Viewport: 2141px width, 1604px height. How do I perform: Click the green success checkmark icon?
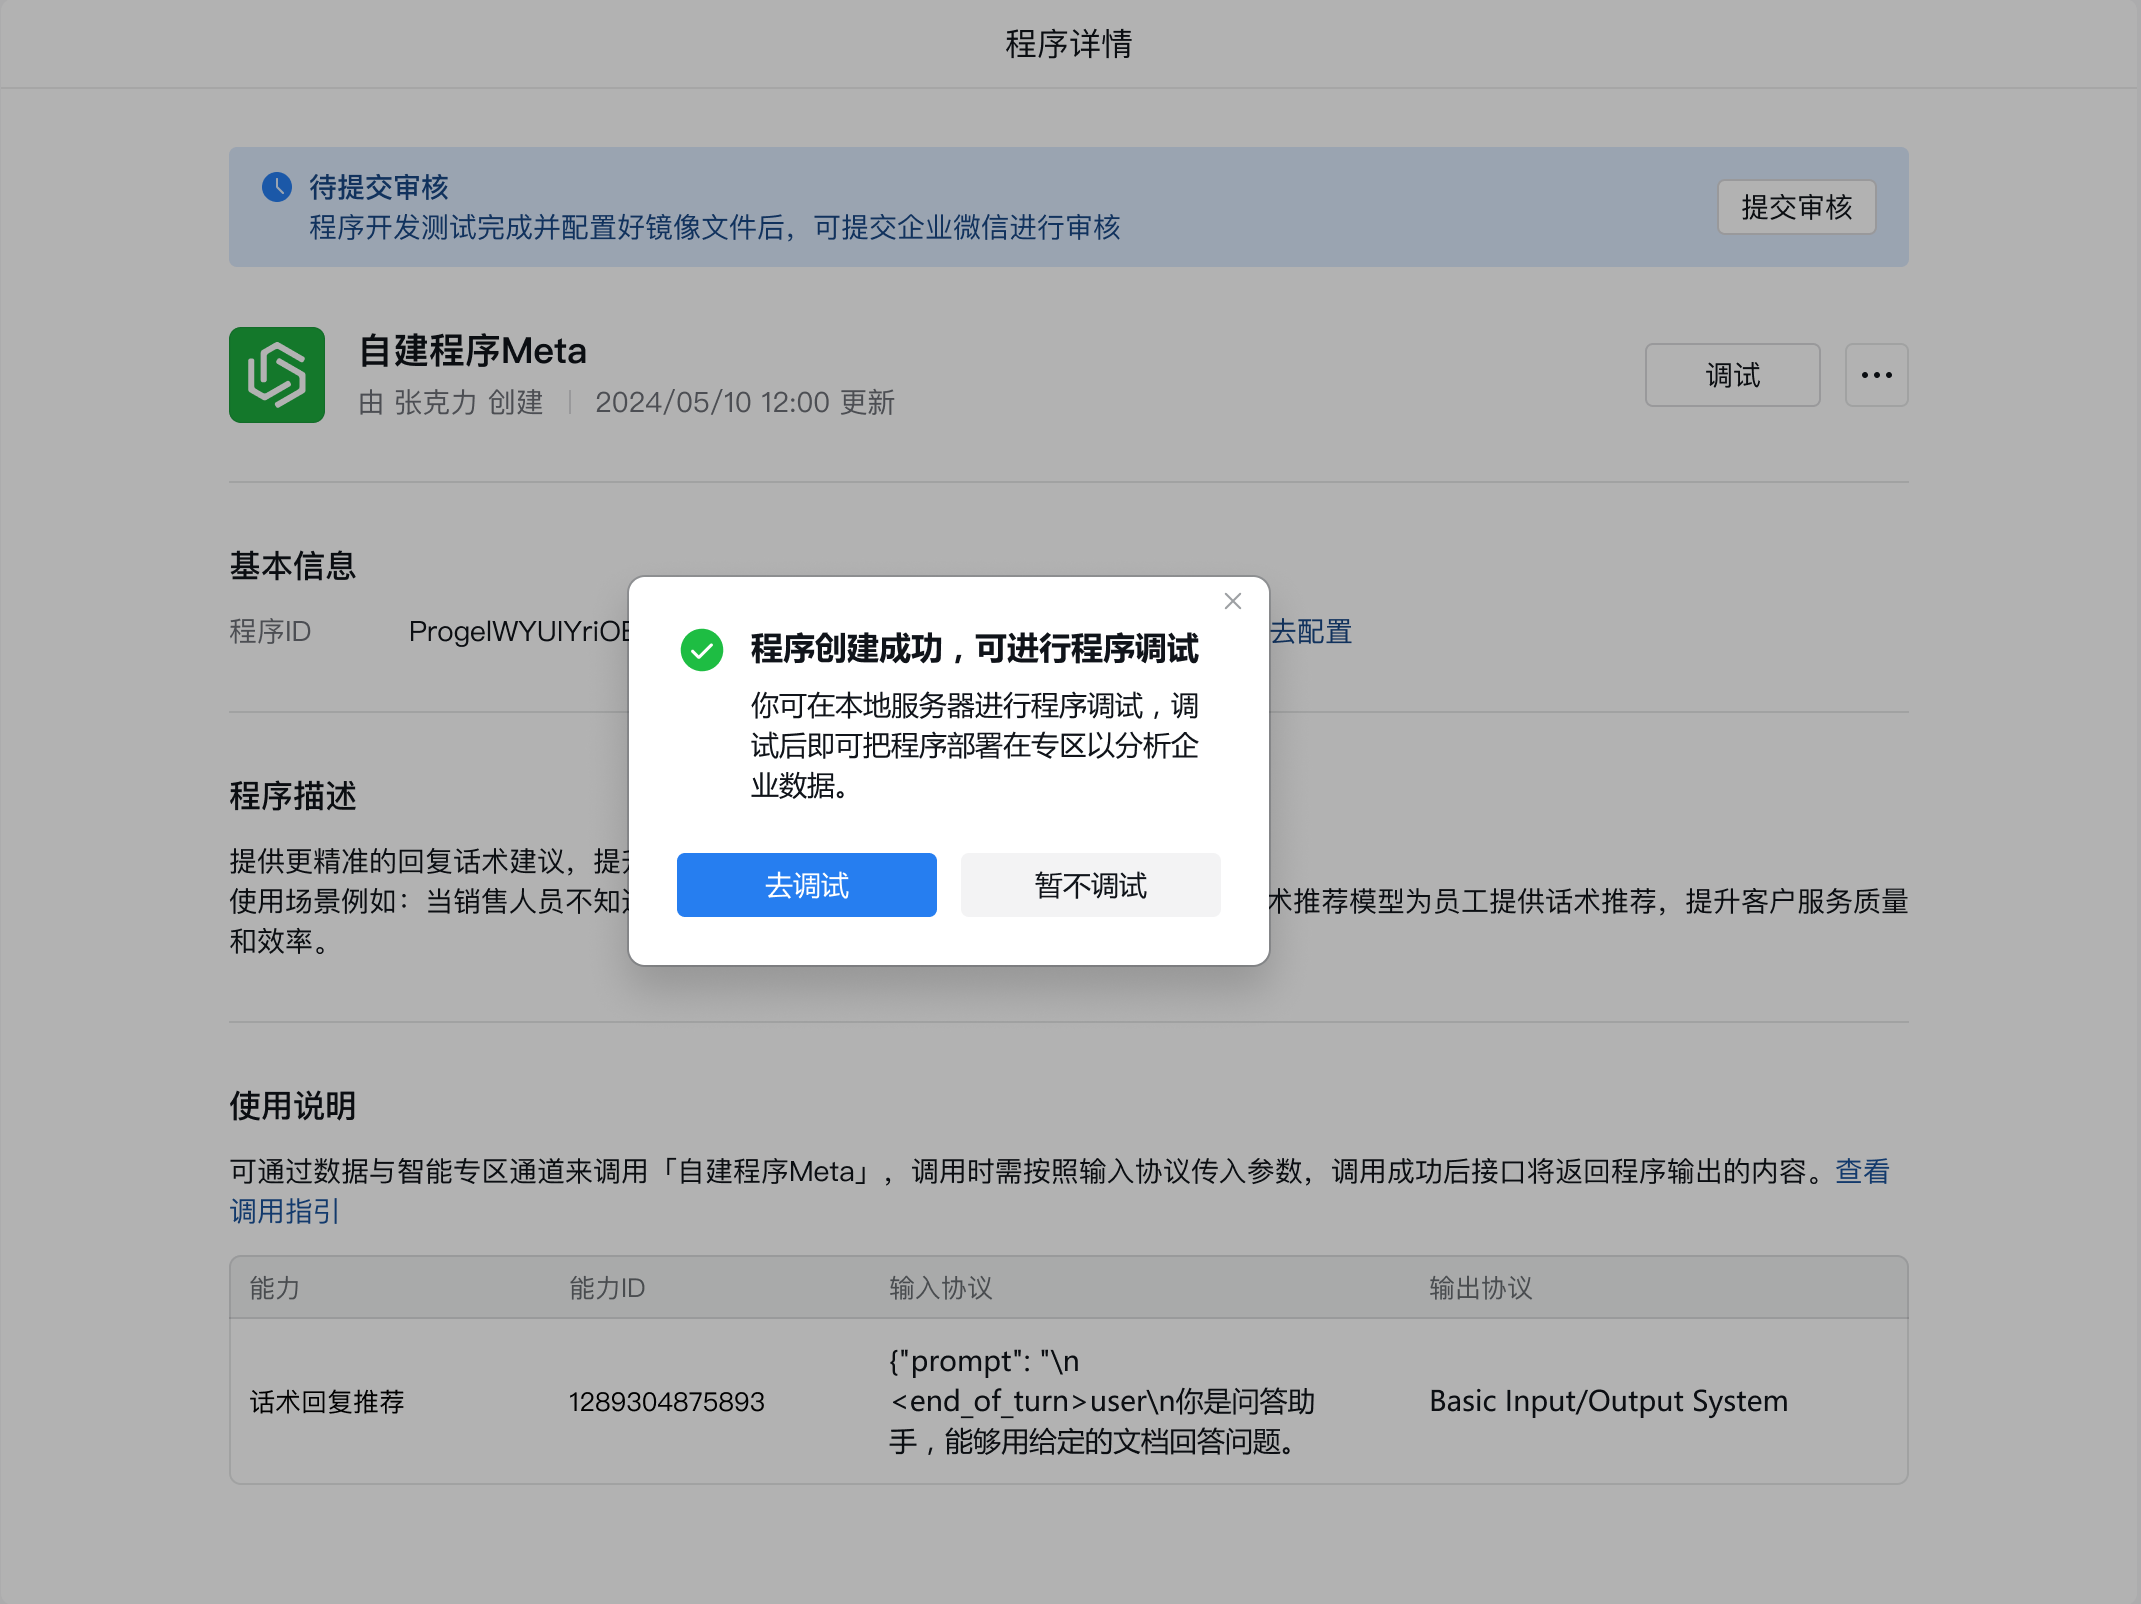(x=702, y=650)
